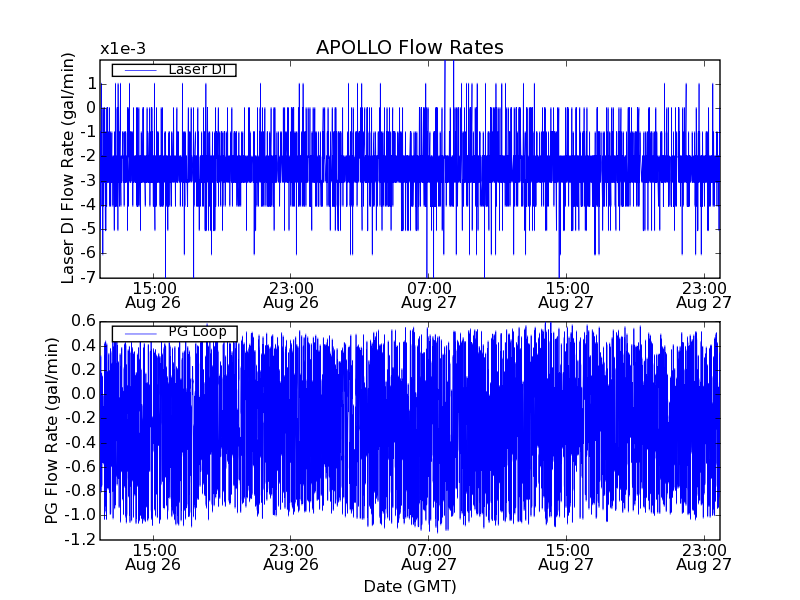This screenshot has height=600, width=800.
Task: Click the PG Flow Rate y-axis label
Action: click(52, 430)
